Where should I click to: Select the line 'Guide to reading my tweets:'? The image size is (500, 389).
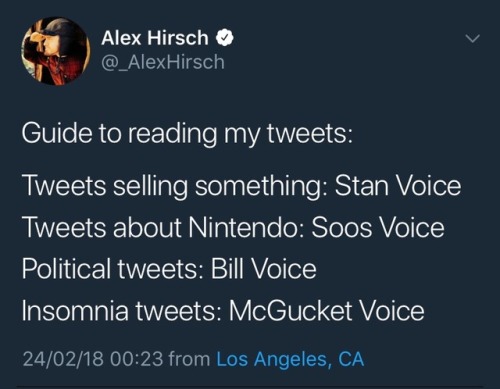(187, 134)
